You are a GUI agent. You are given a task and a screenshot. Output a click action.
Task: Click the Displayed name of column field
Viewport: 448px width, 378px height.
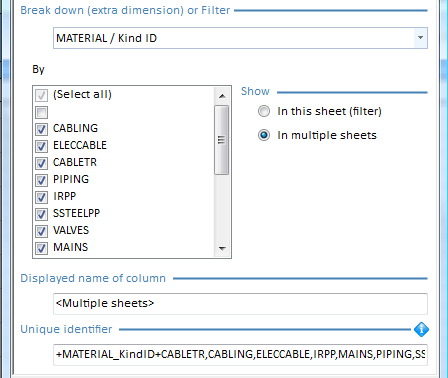pos(240,304)
